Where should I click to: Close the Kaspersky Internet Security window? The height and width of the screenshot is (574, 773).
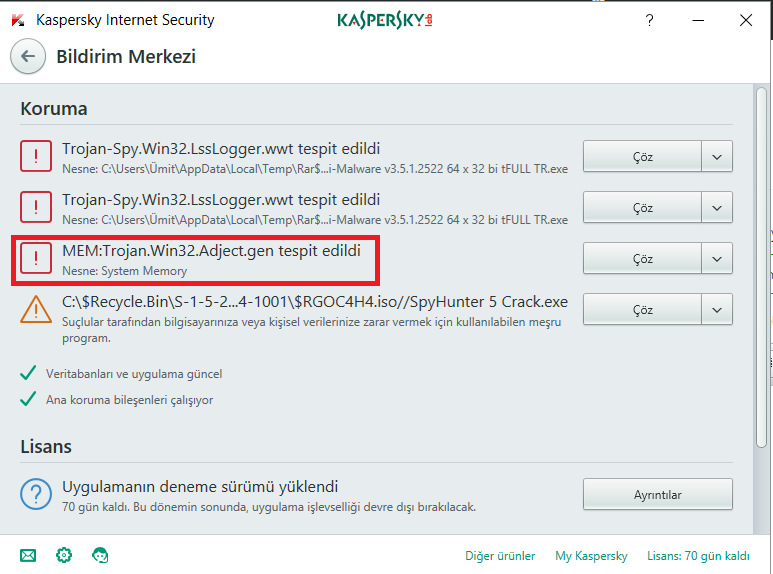click(x=746, y=20)
